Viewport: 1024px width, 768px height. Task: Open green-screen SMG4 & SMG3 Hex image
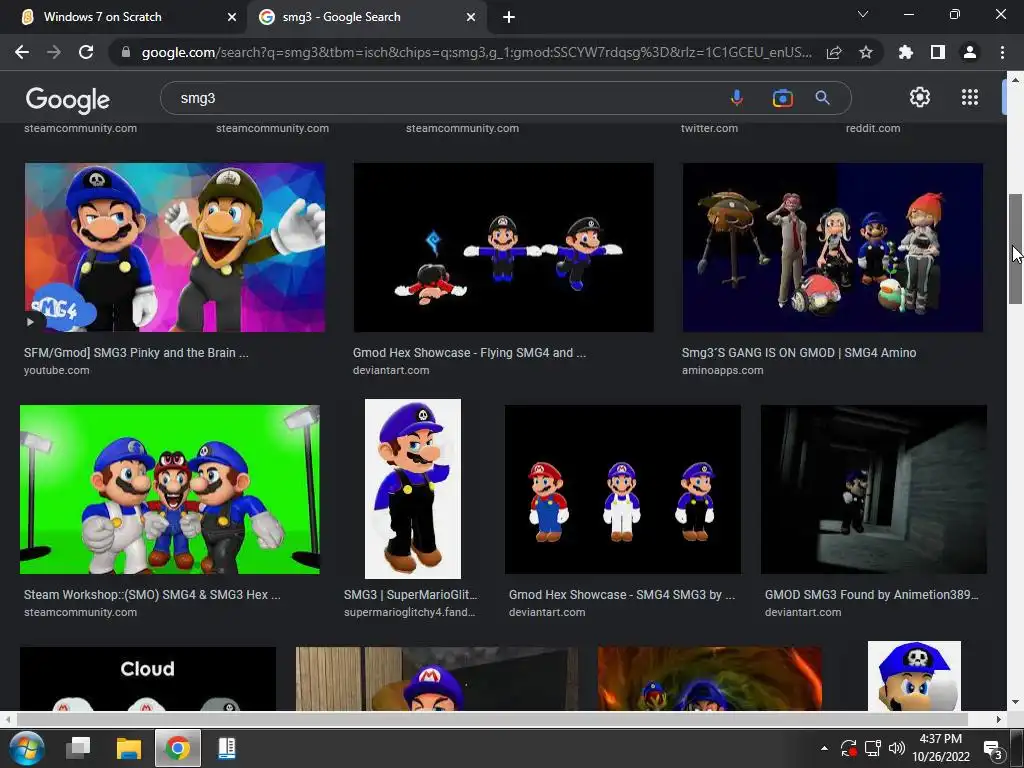click(170, 489)
